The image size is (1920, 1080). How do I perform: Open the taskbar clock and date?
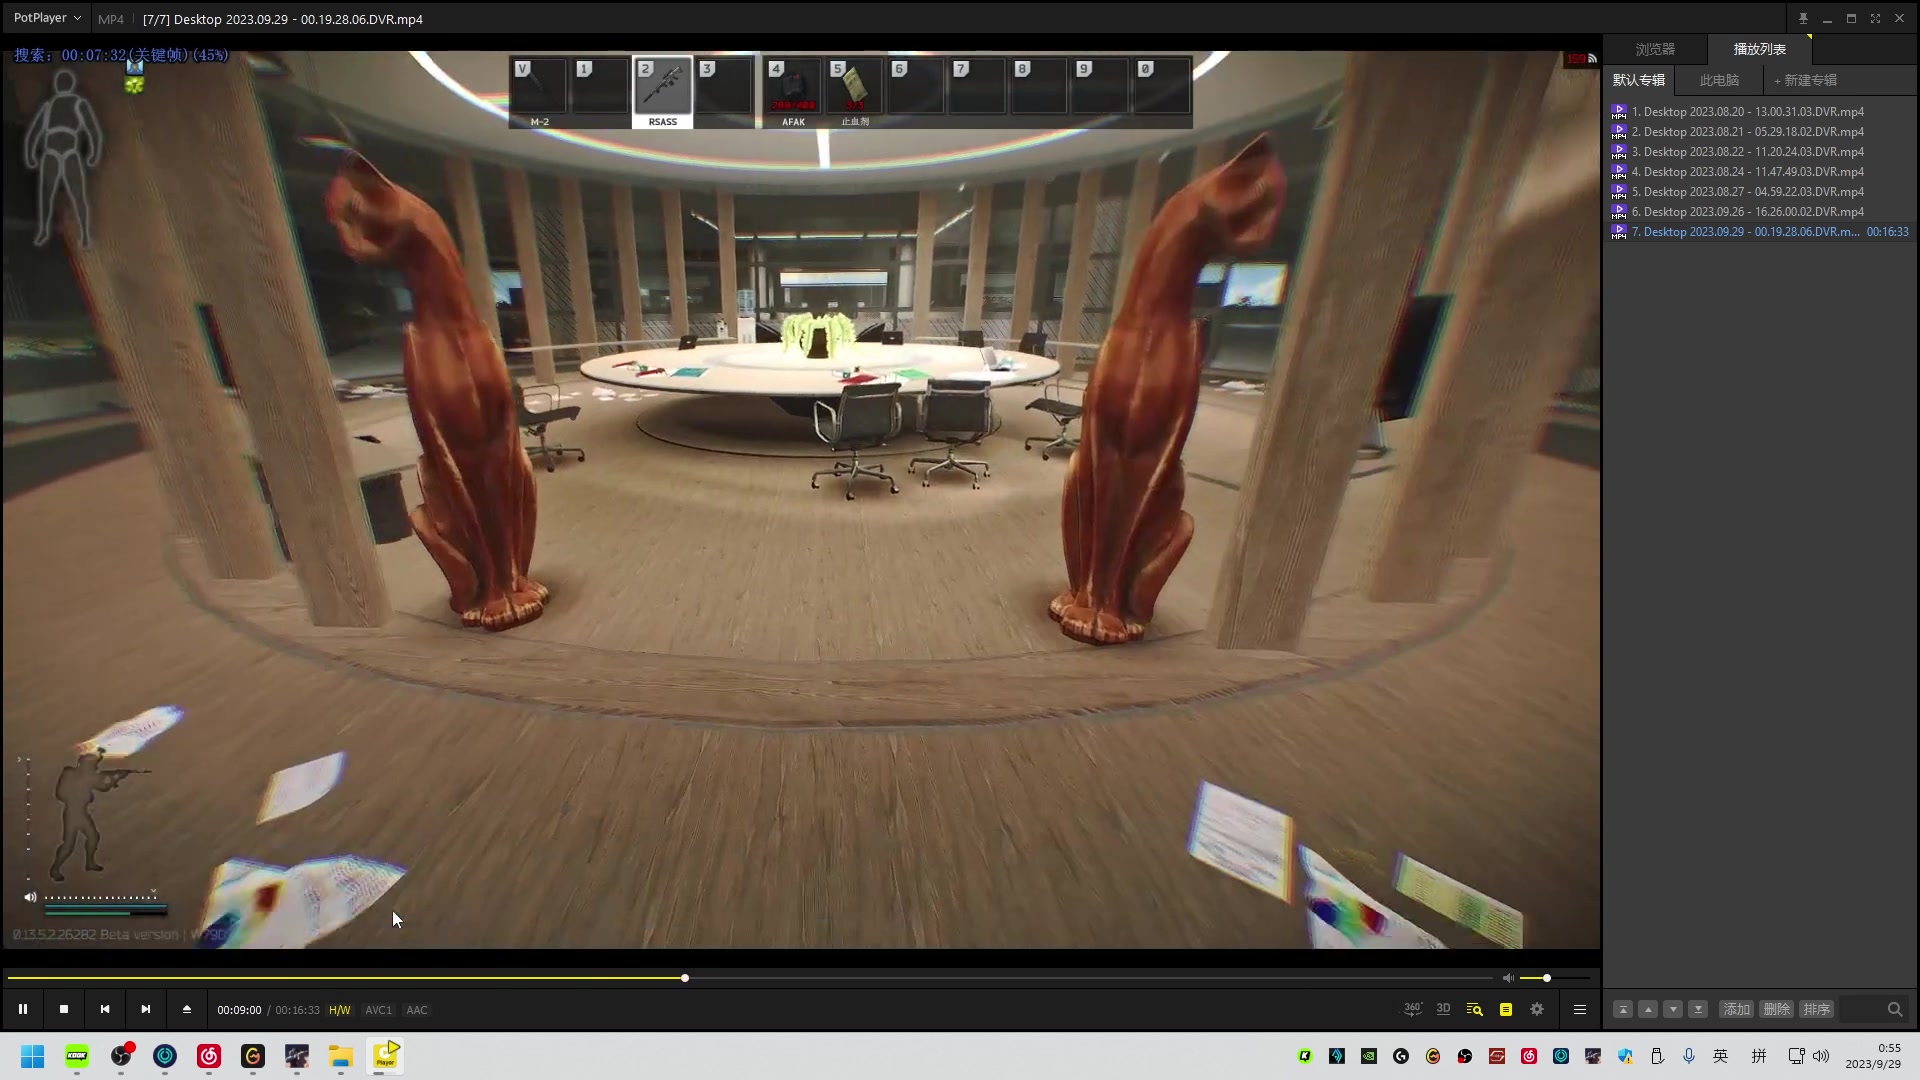1873,1056
